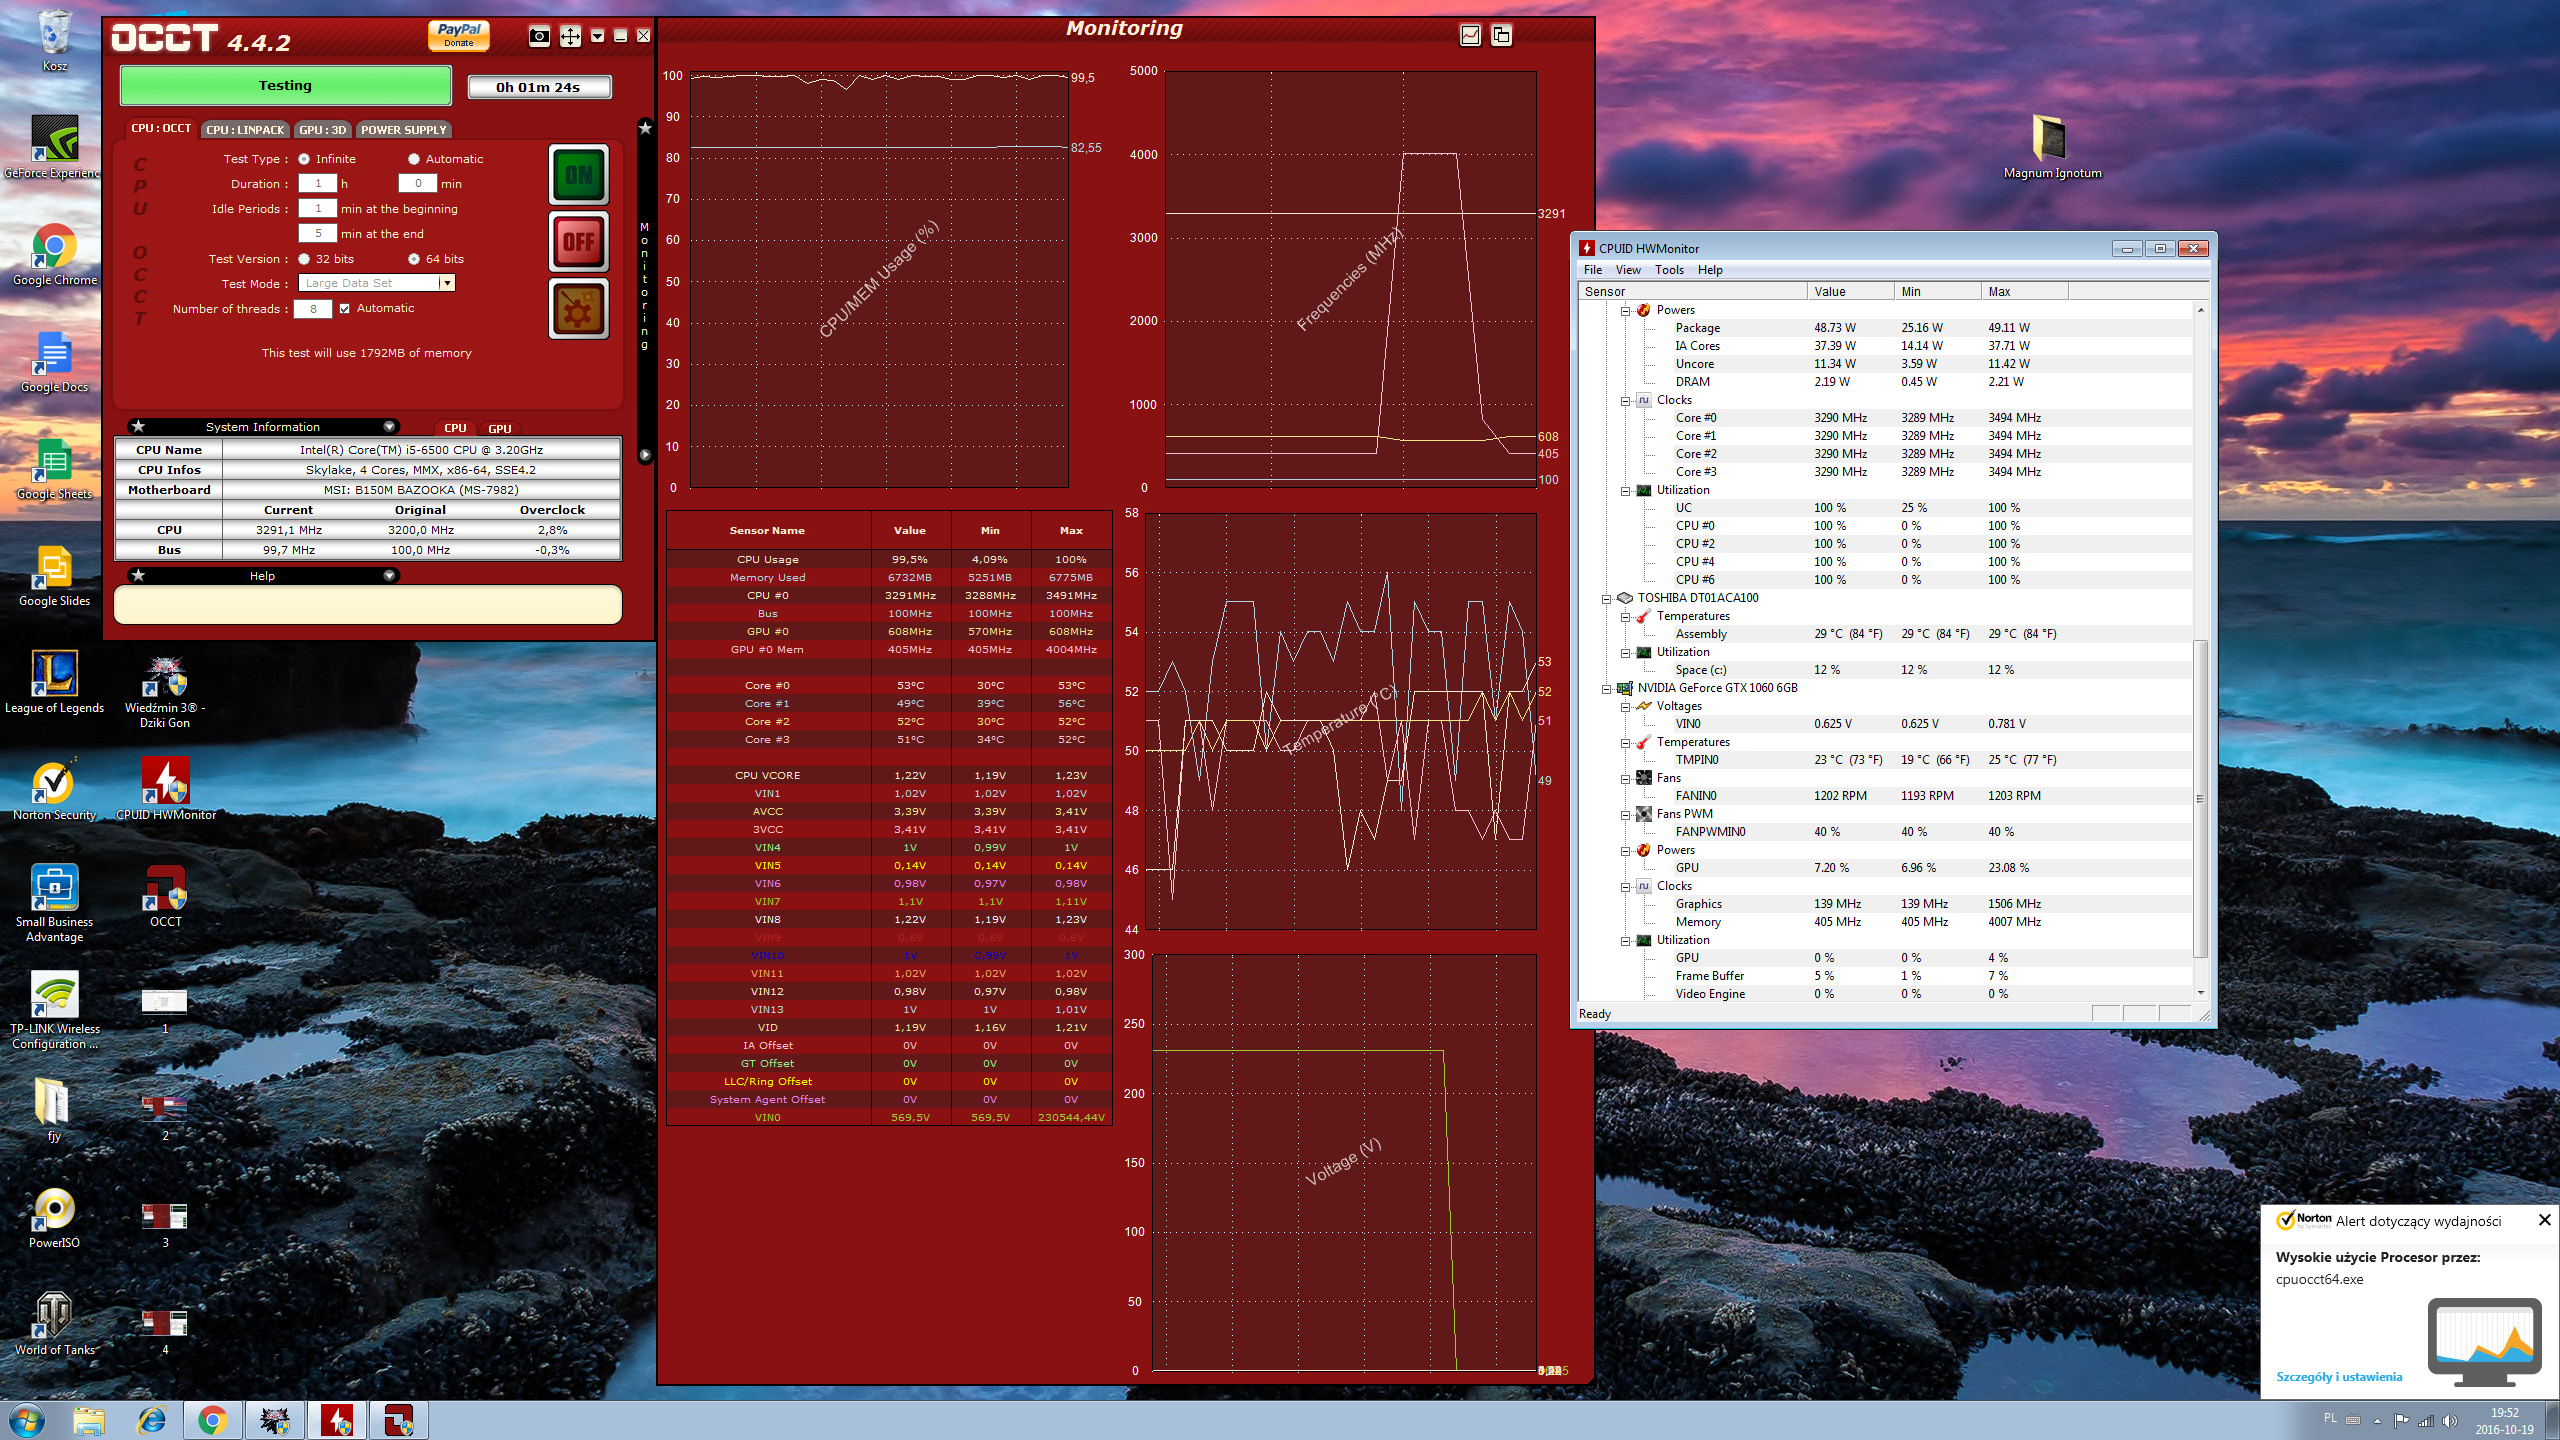Open the File menu in HWMonitor
The height and width of the screenshot is (1440, 2560).
(x=1592, y=270)
